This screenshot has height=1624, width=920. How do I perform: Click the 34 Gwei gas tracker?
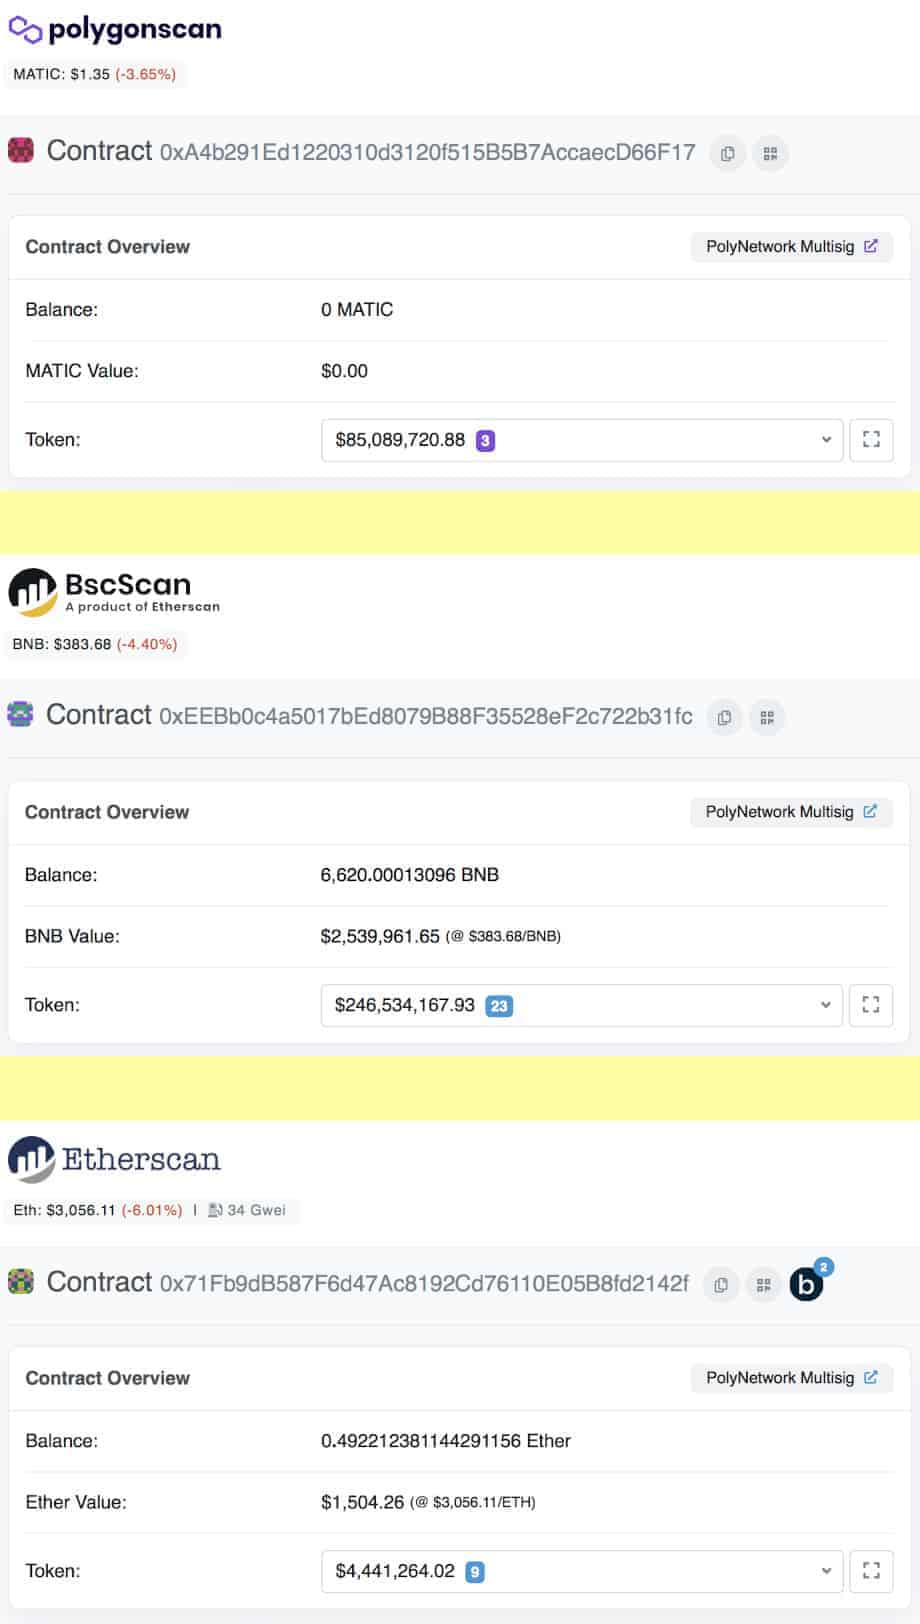point(247,1210)
